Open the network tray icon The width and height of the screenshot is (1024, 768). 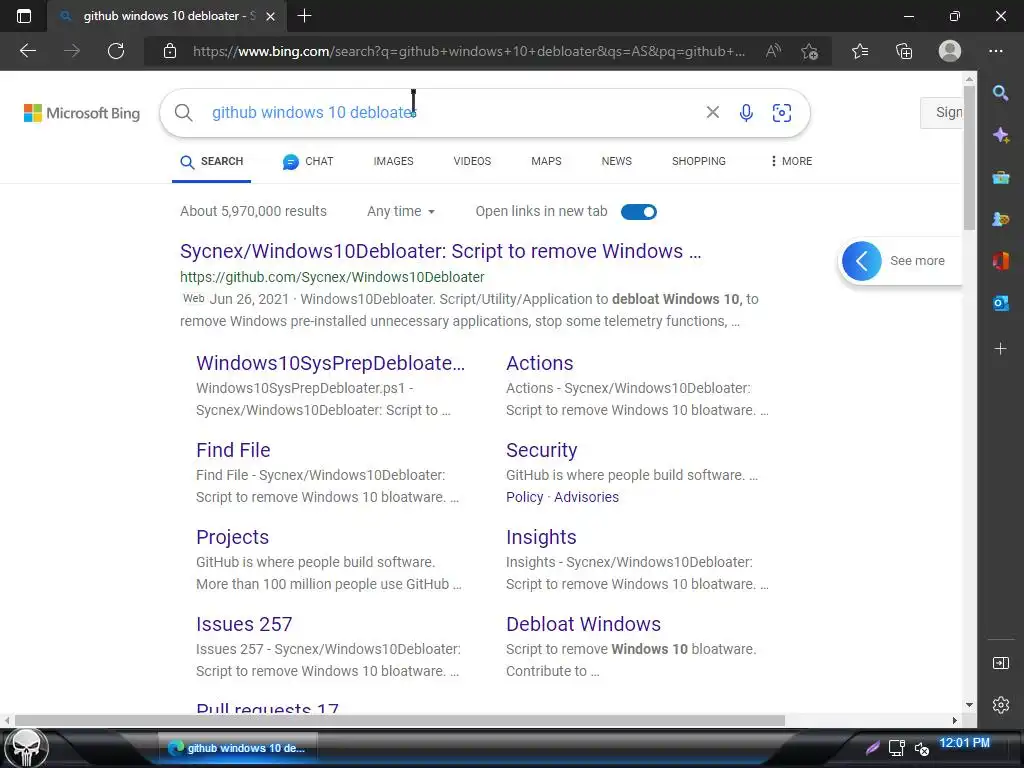click(x=897, y=748)
